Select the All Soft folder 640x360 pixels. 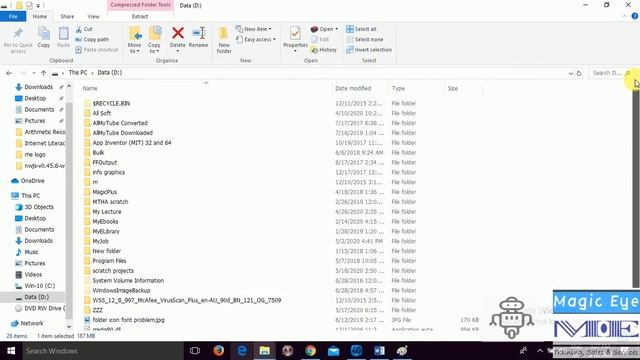(101, 113)
